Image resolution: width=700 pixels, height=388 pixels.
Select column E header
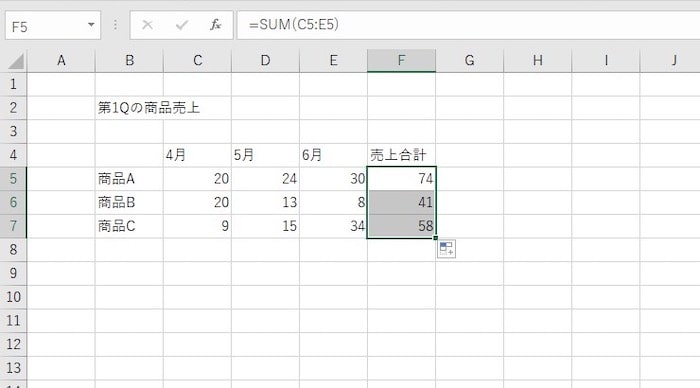tap(333, 60)
